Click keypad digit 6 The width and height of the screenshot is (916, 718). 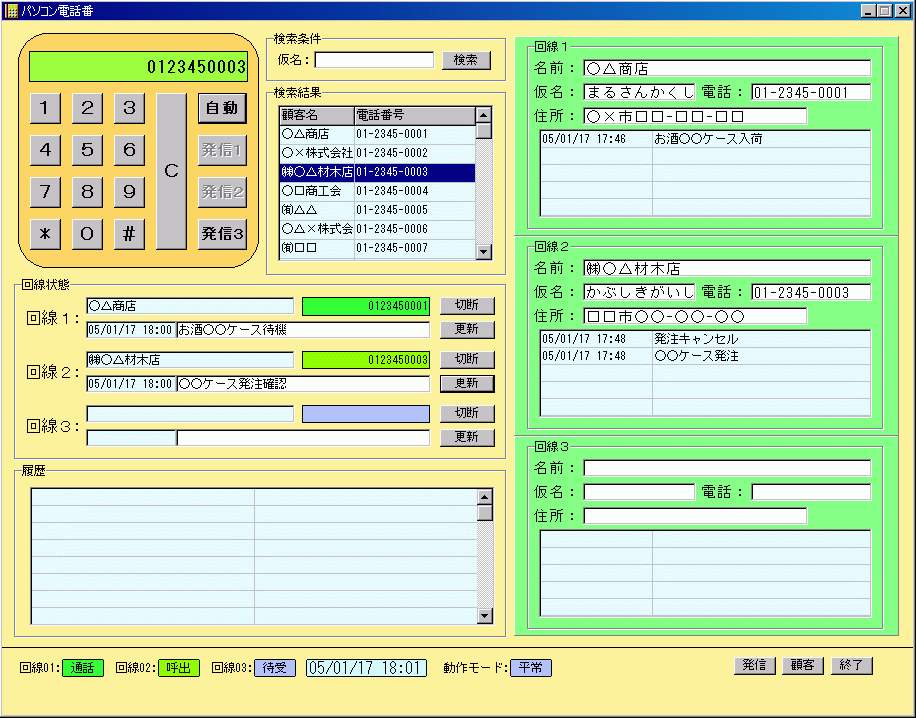tap(129, 150)
